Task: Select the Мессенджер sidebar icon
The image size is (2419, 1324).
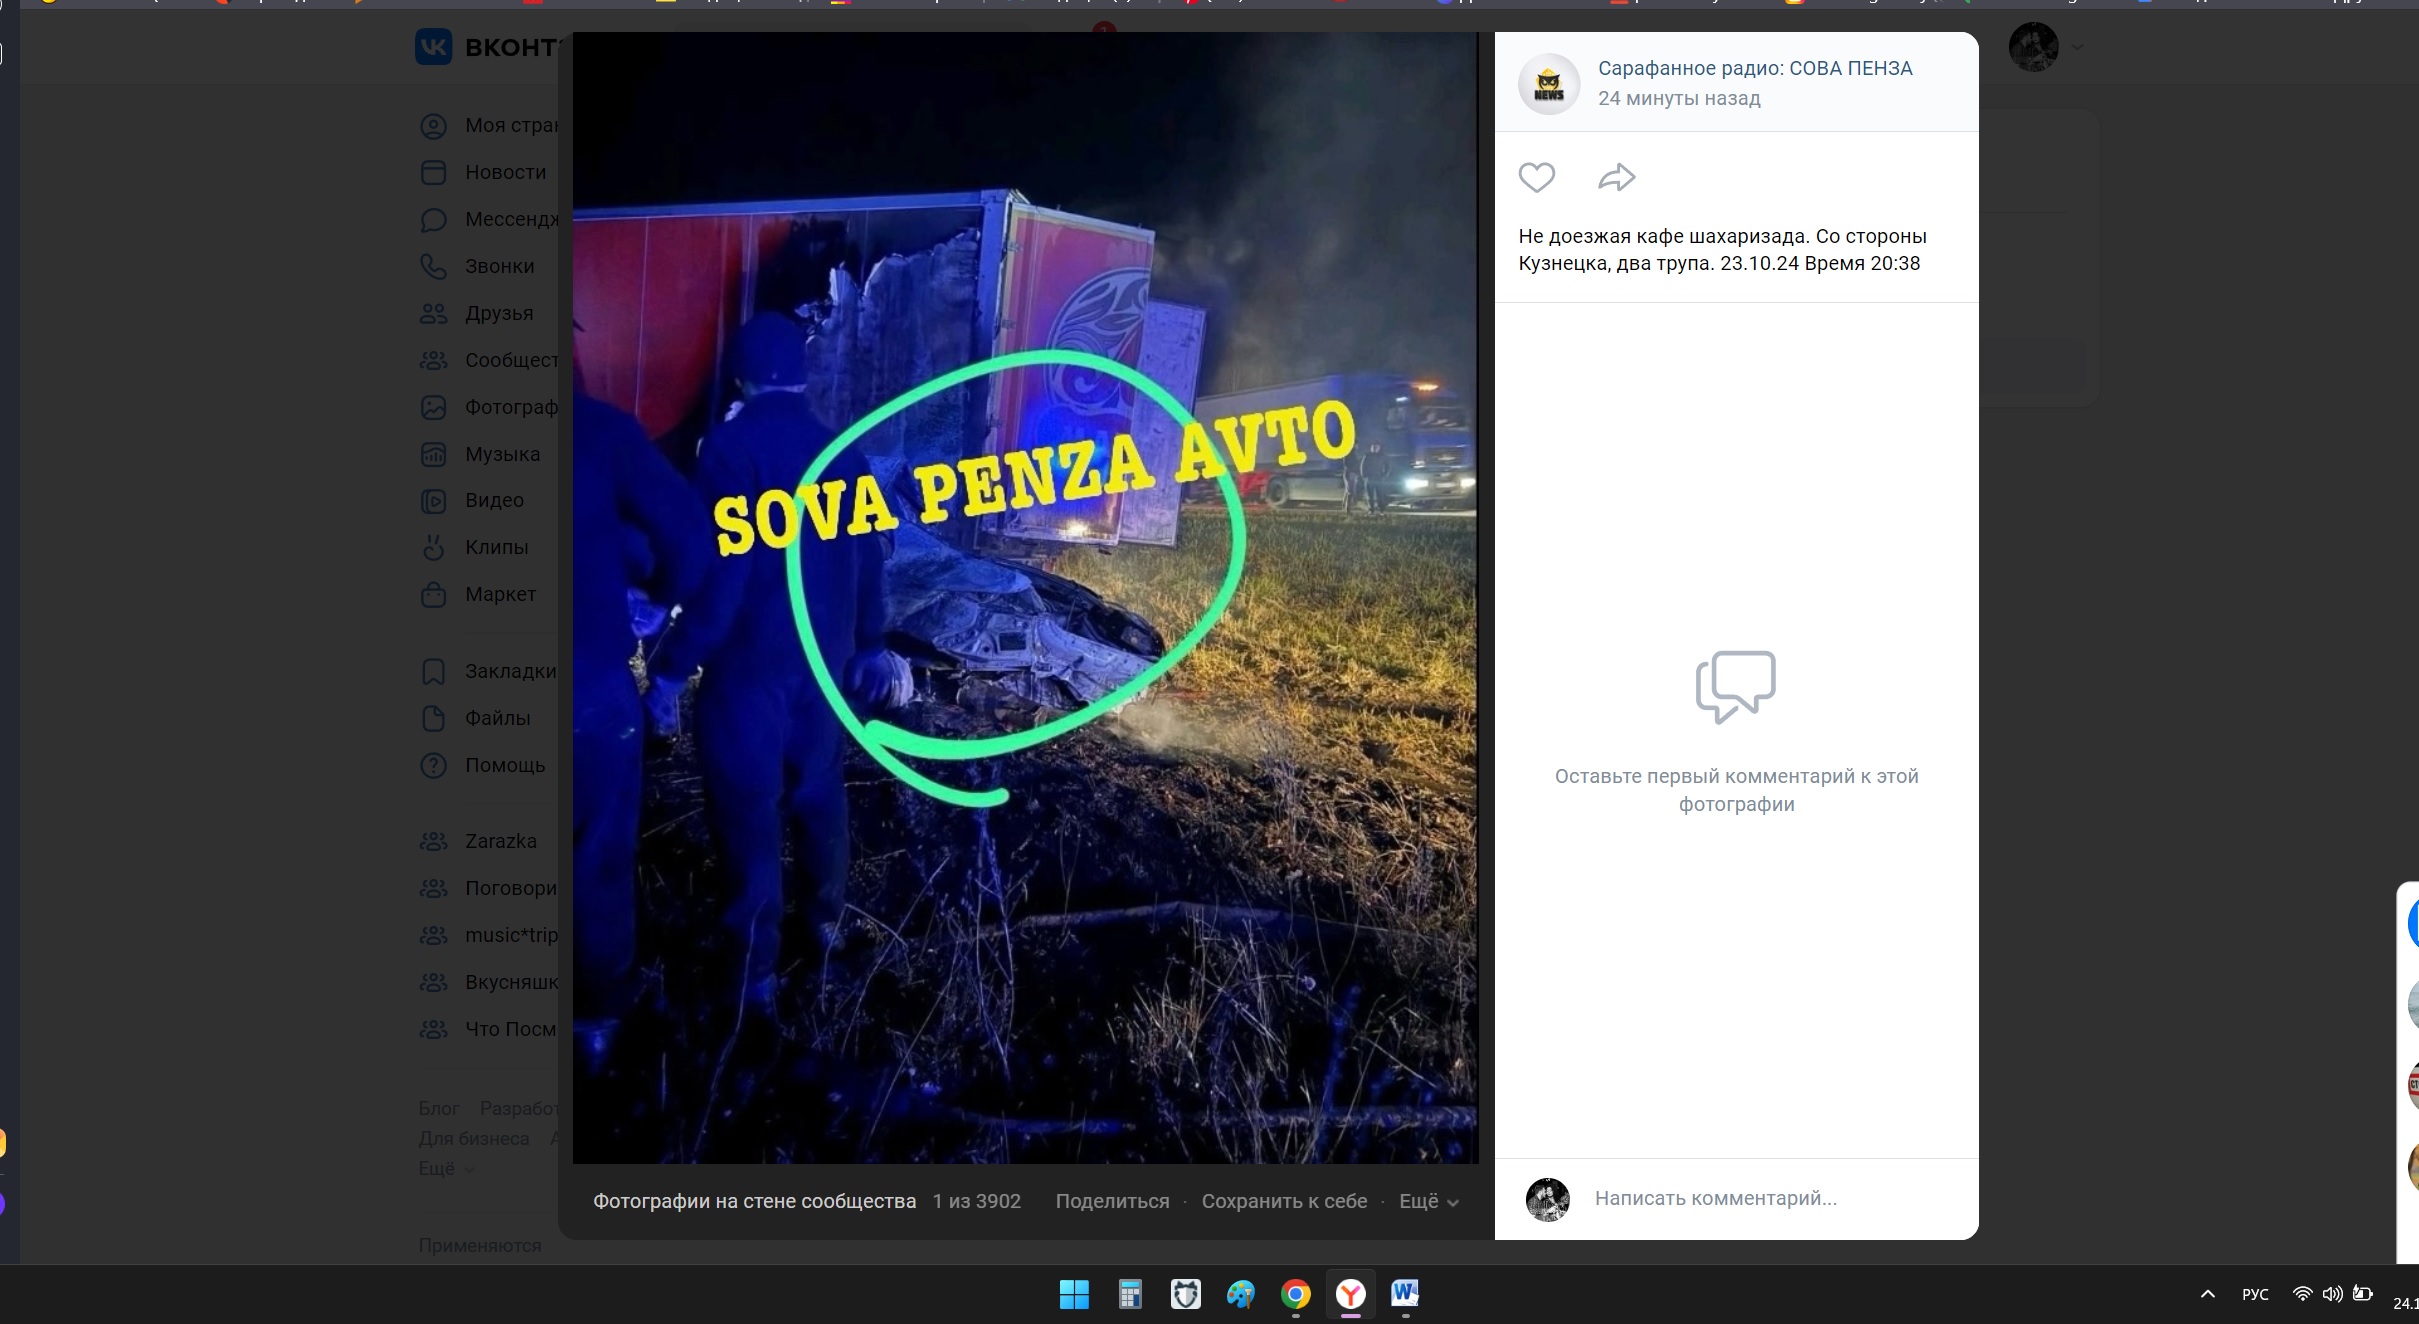Action: click(x=433, y=219)
